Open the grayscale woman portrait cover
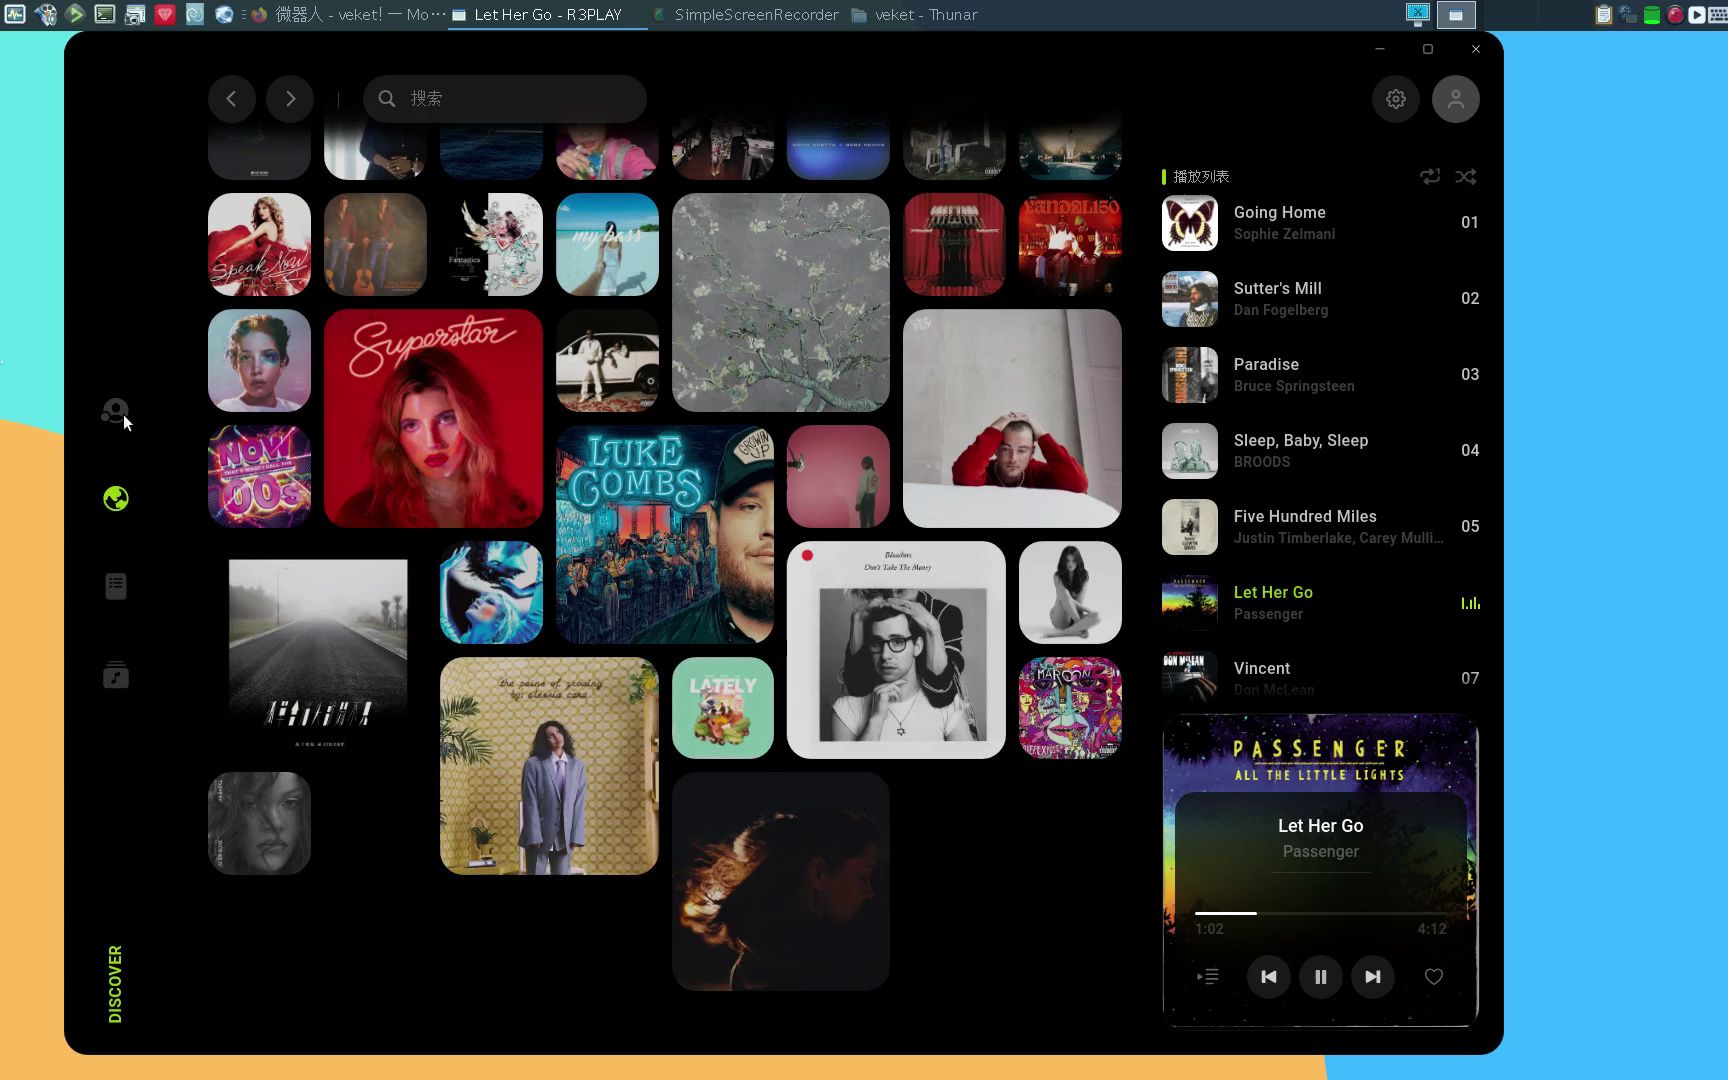 [259, 824]
